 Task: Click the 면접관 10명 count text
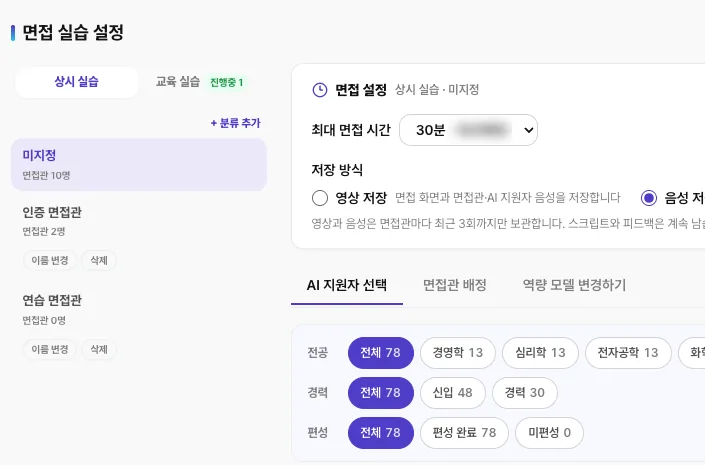46,175
